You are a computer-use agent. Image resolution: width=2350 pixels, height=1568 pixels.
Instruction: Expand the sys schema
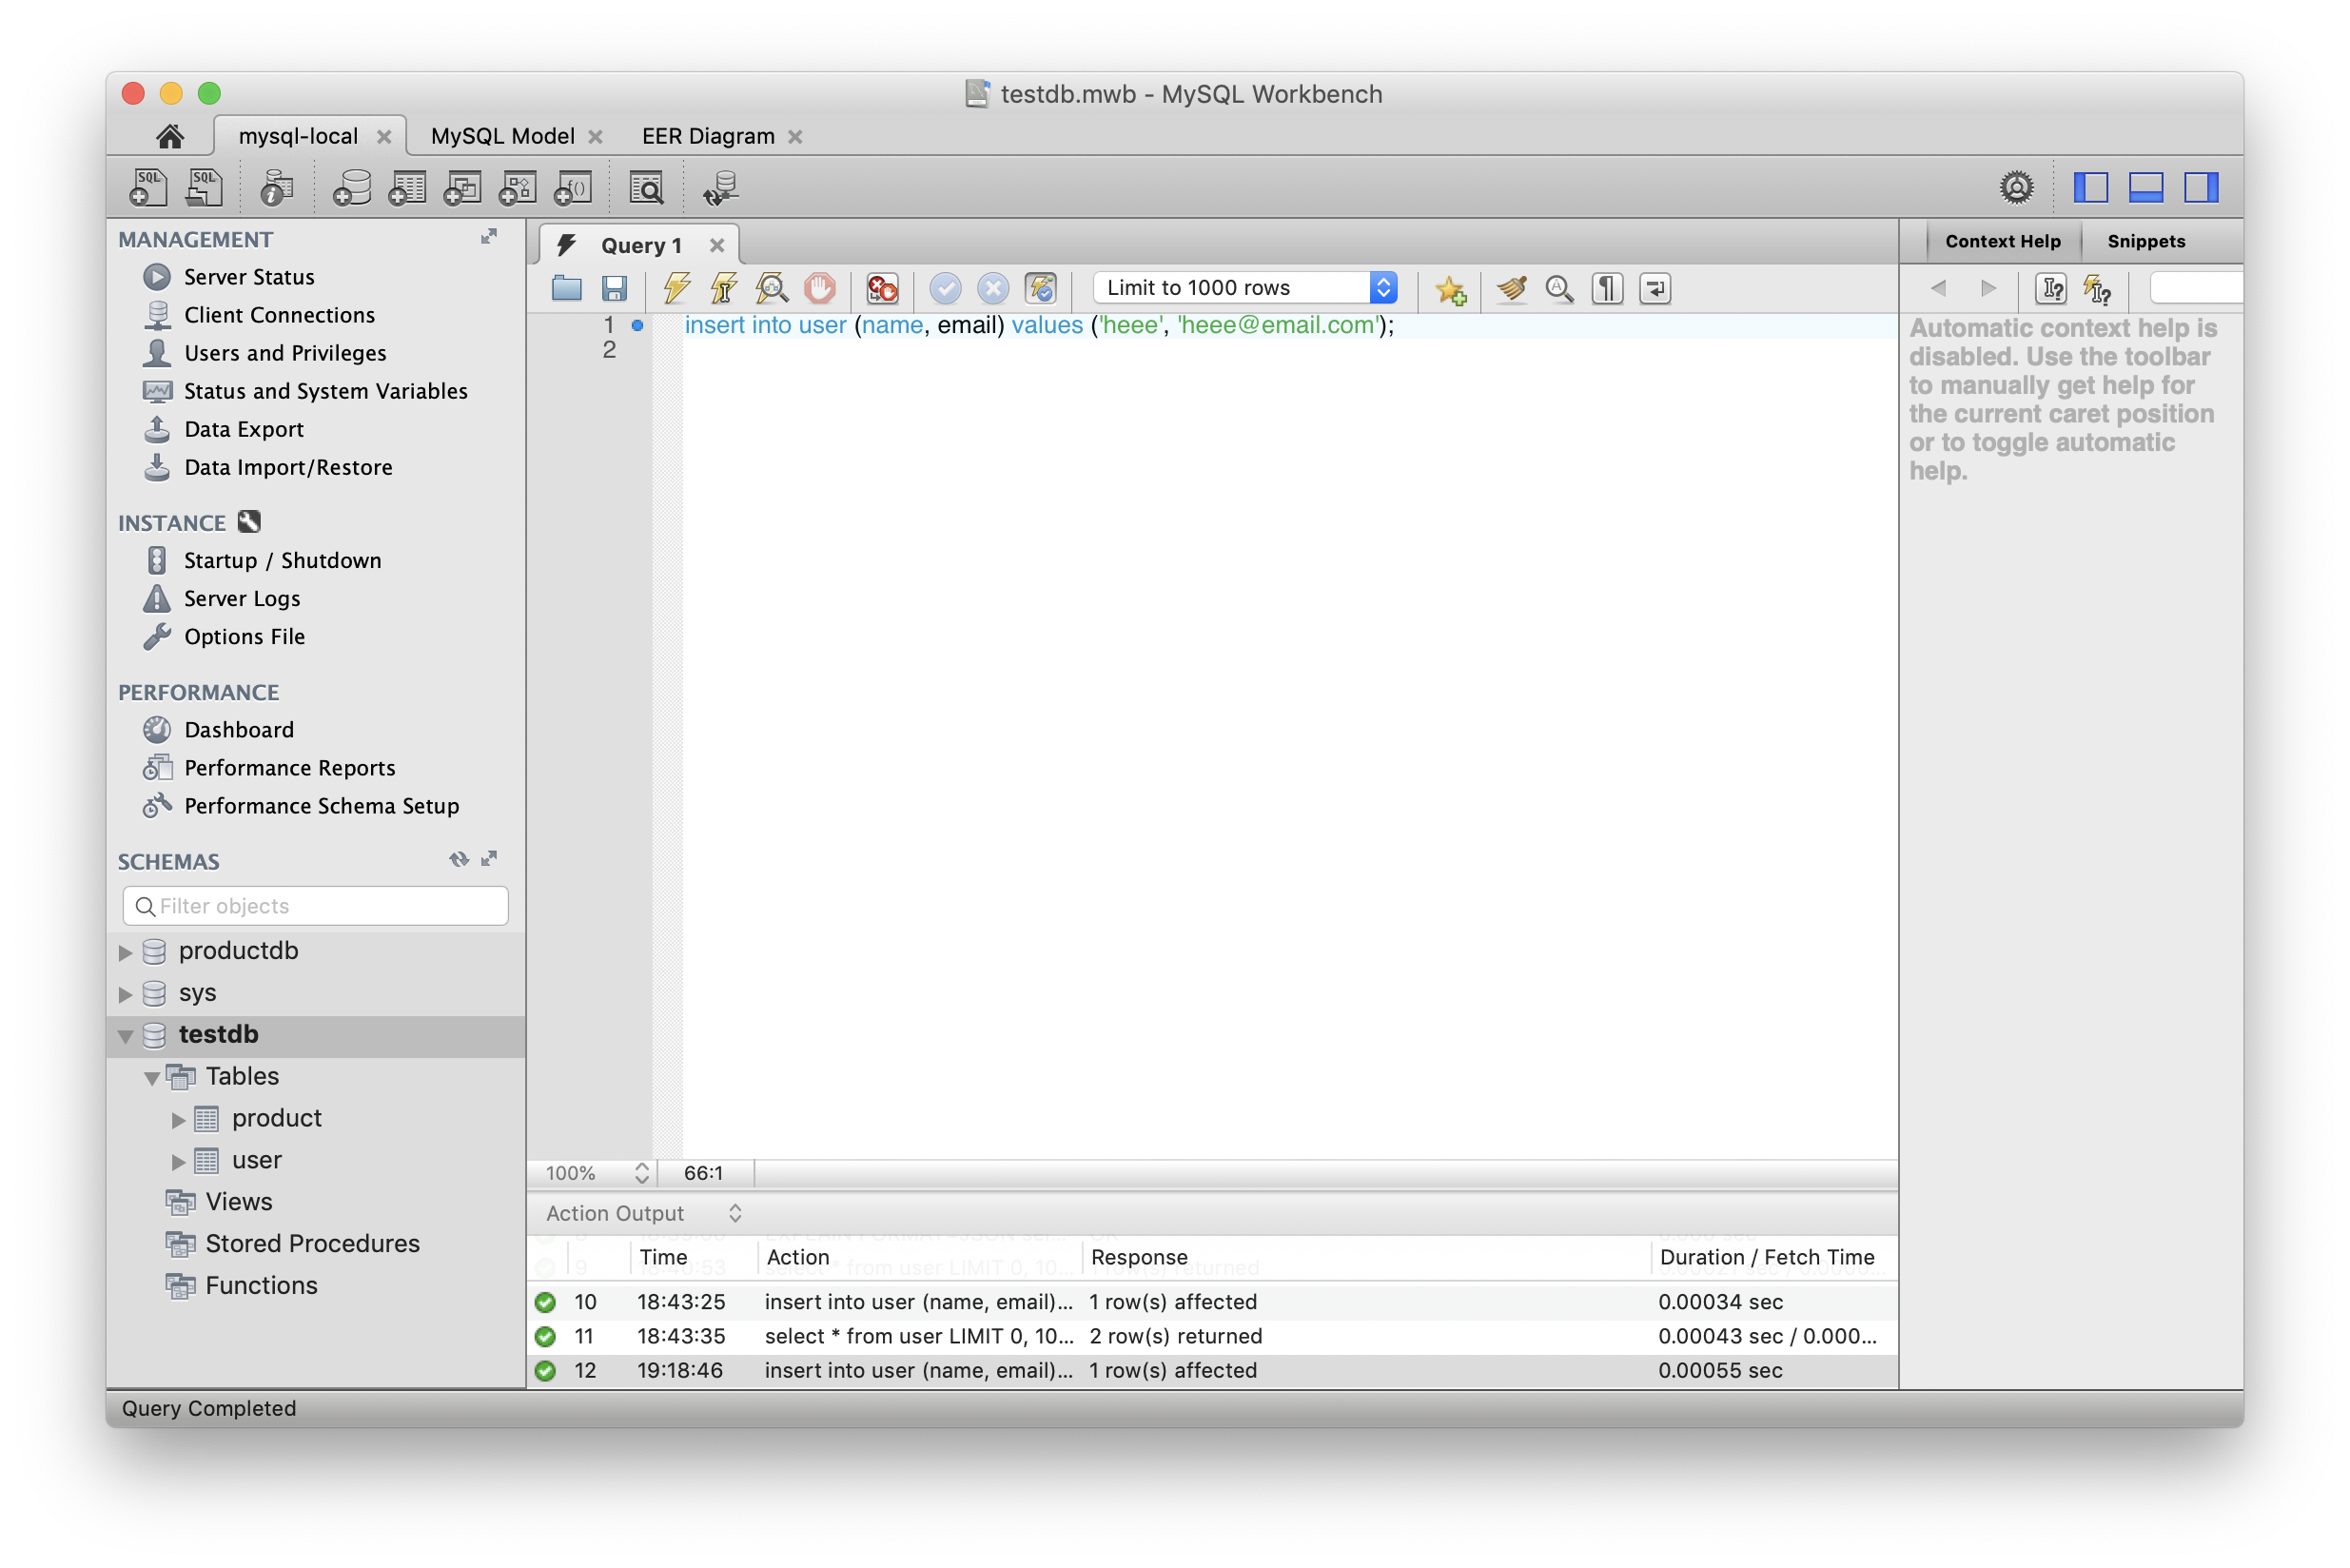[125, 994]
